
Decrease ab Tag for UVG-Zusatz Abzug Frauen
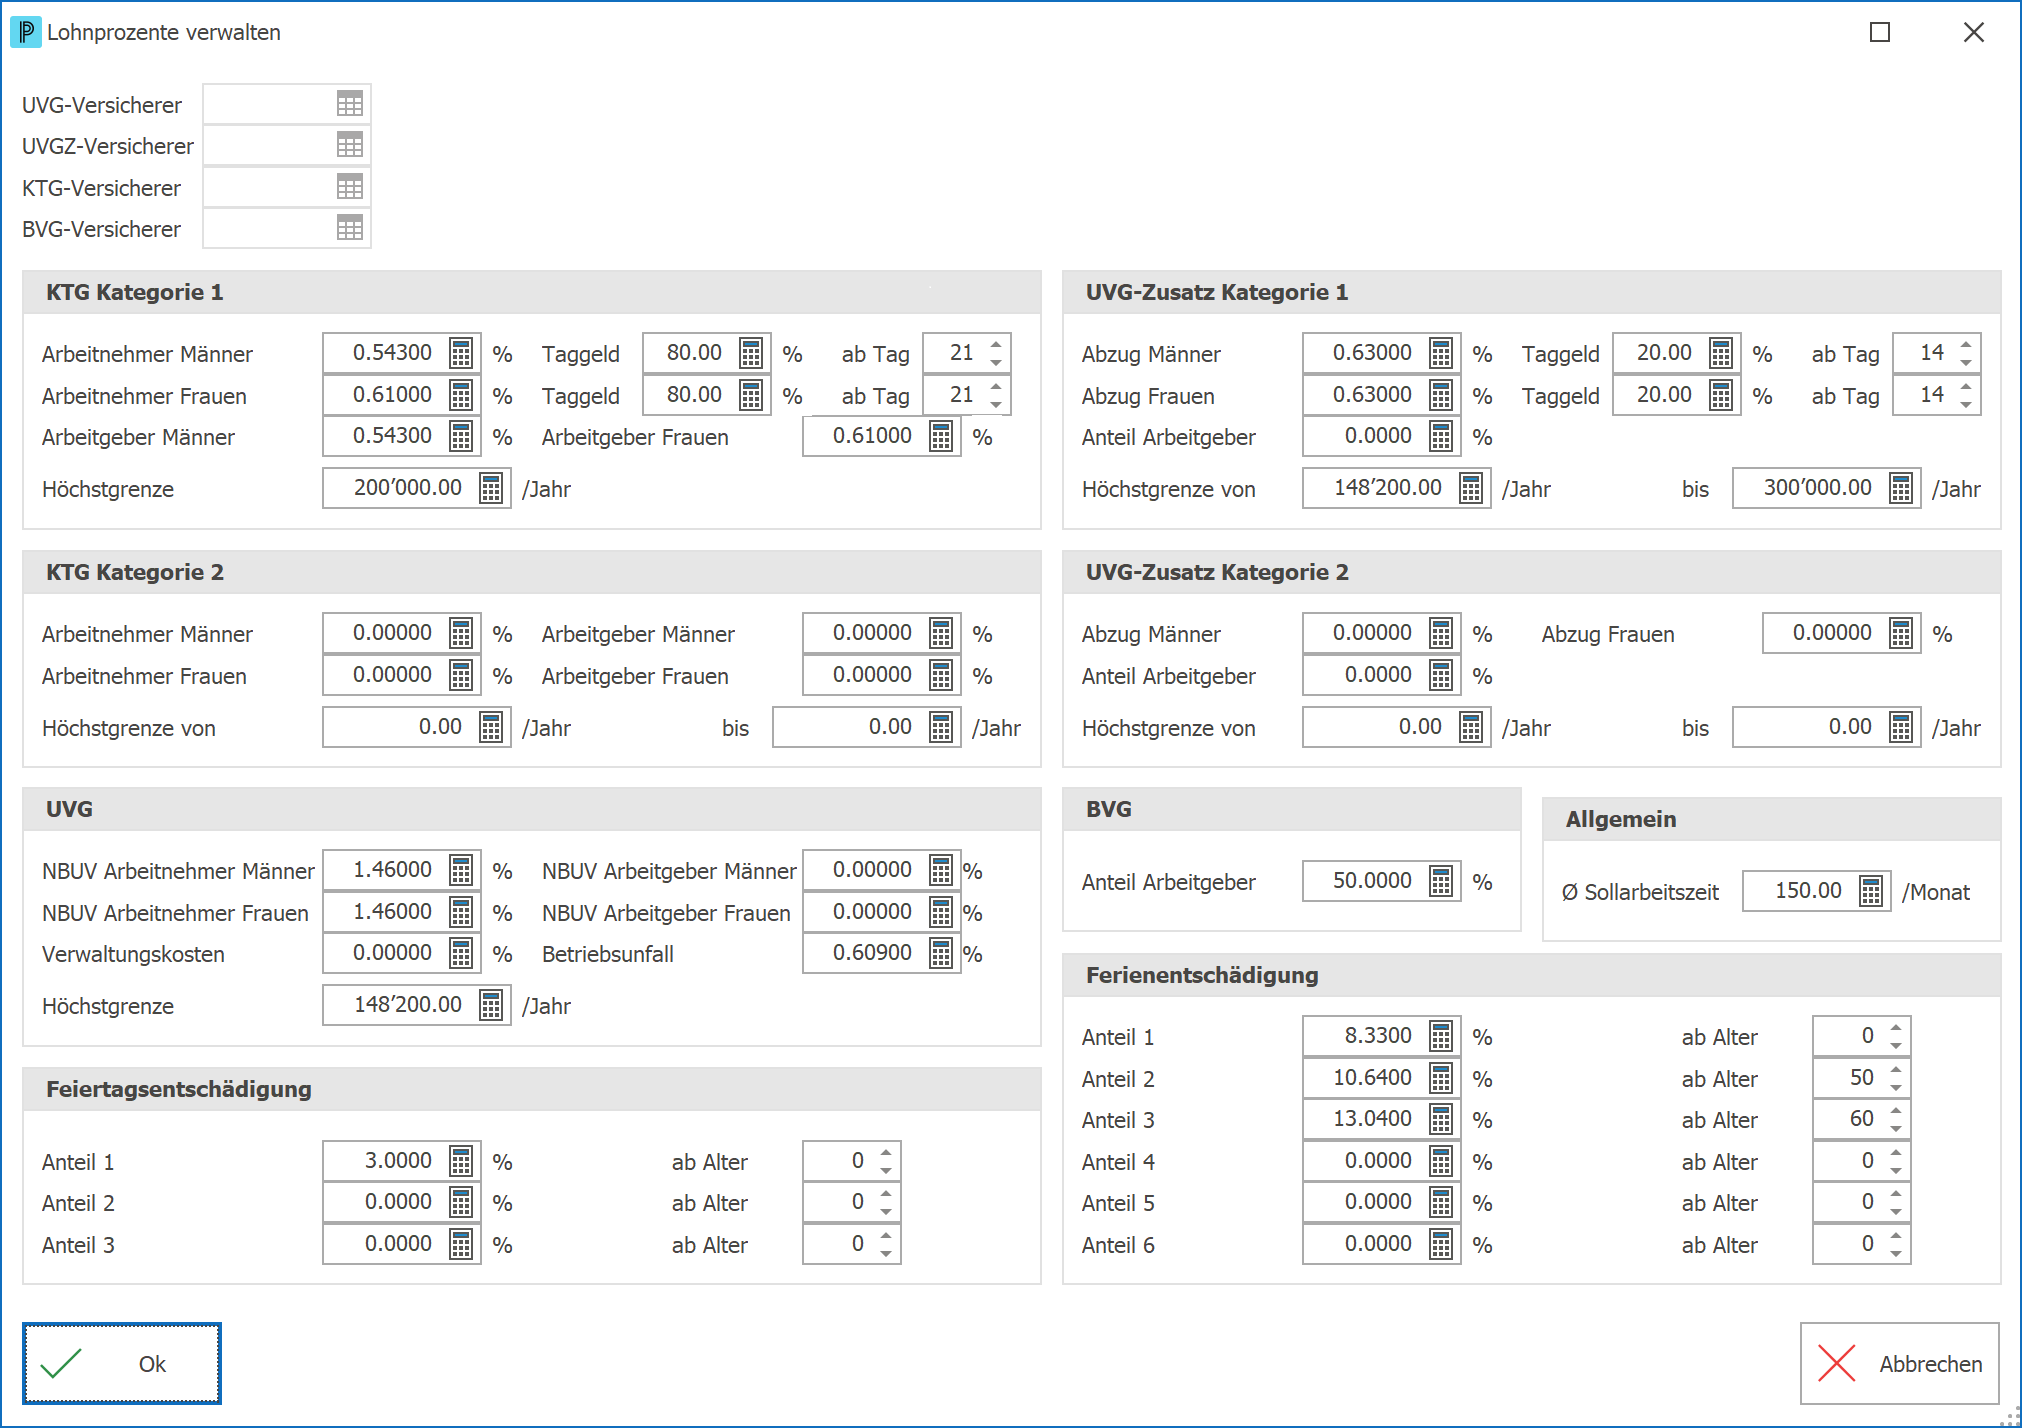[1966, 404]
